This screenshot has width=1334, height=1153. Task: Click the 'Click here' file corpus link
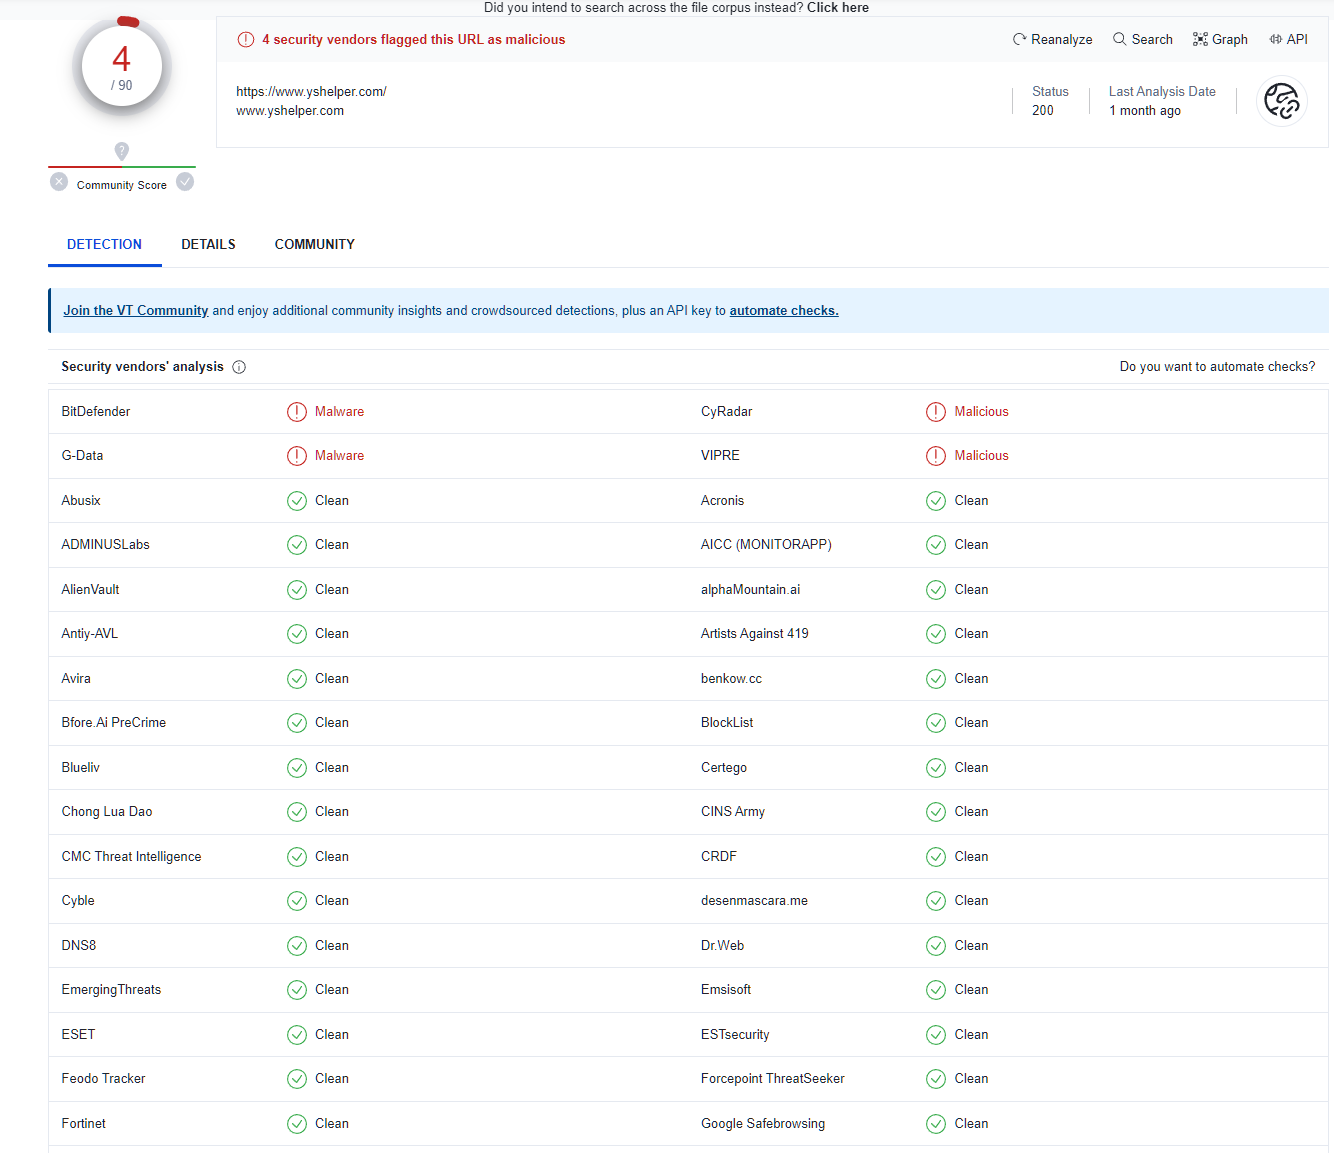coord(838,8)
